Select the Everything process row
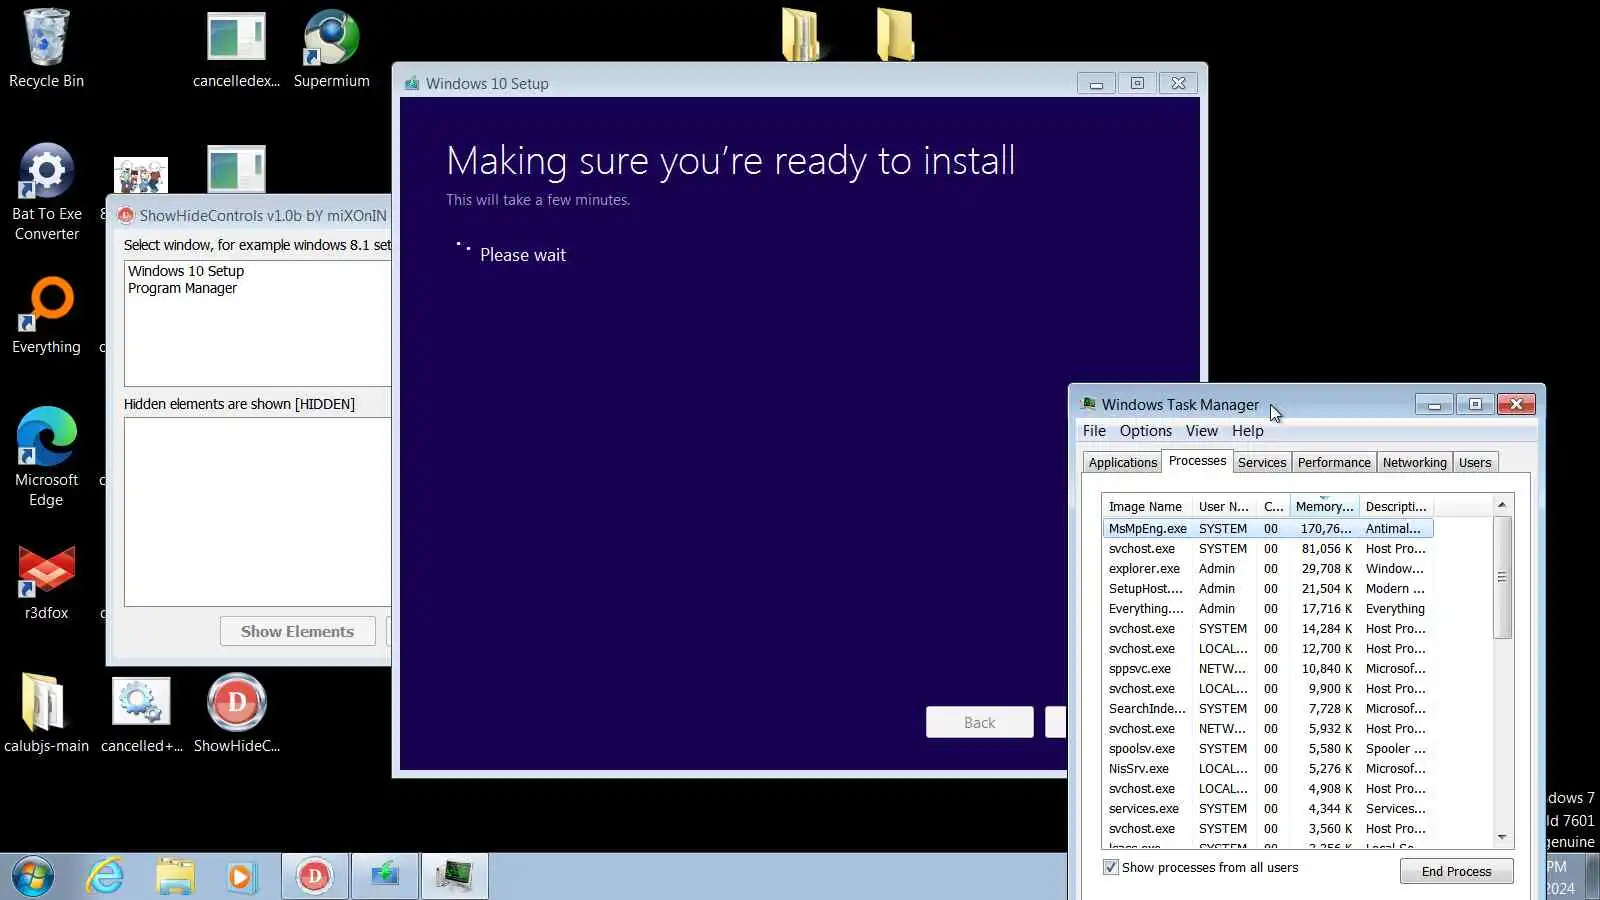The height and width of the screenshot is (900, 1600). (x=1267, y=608)
